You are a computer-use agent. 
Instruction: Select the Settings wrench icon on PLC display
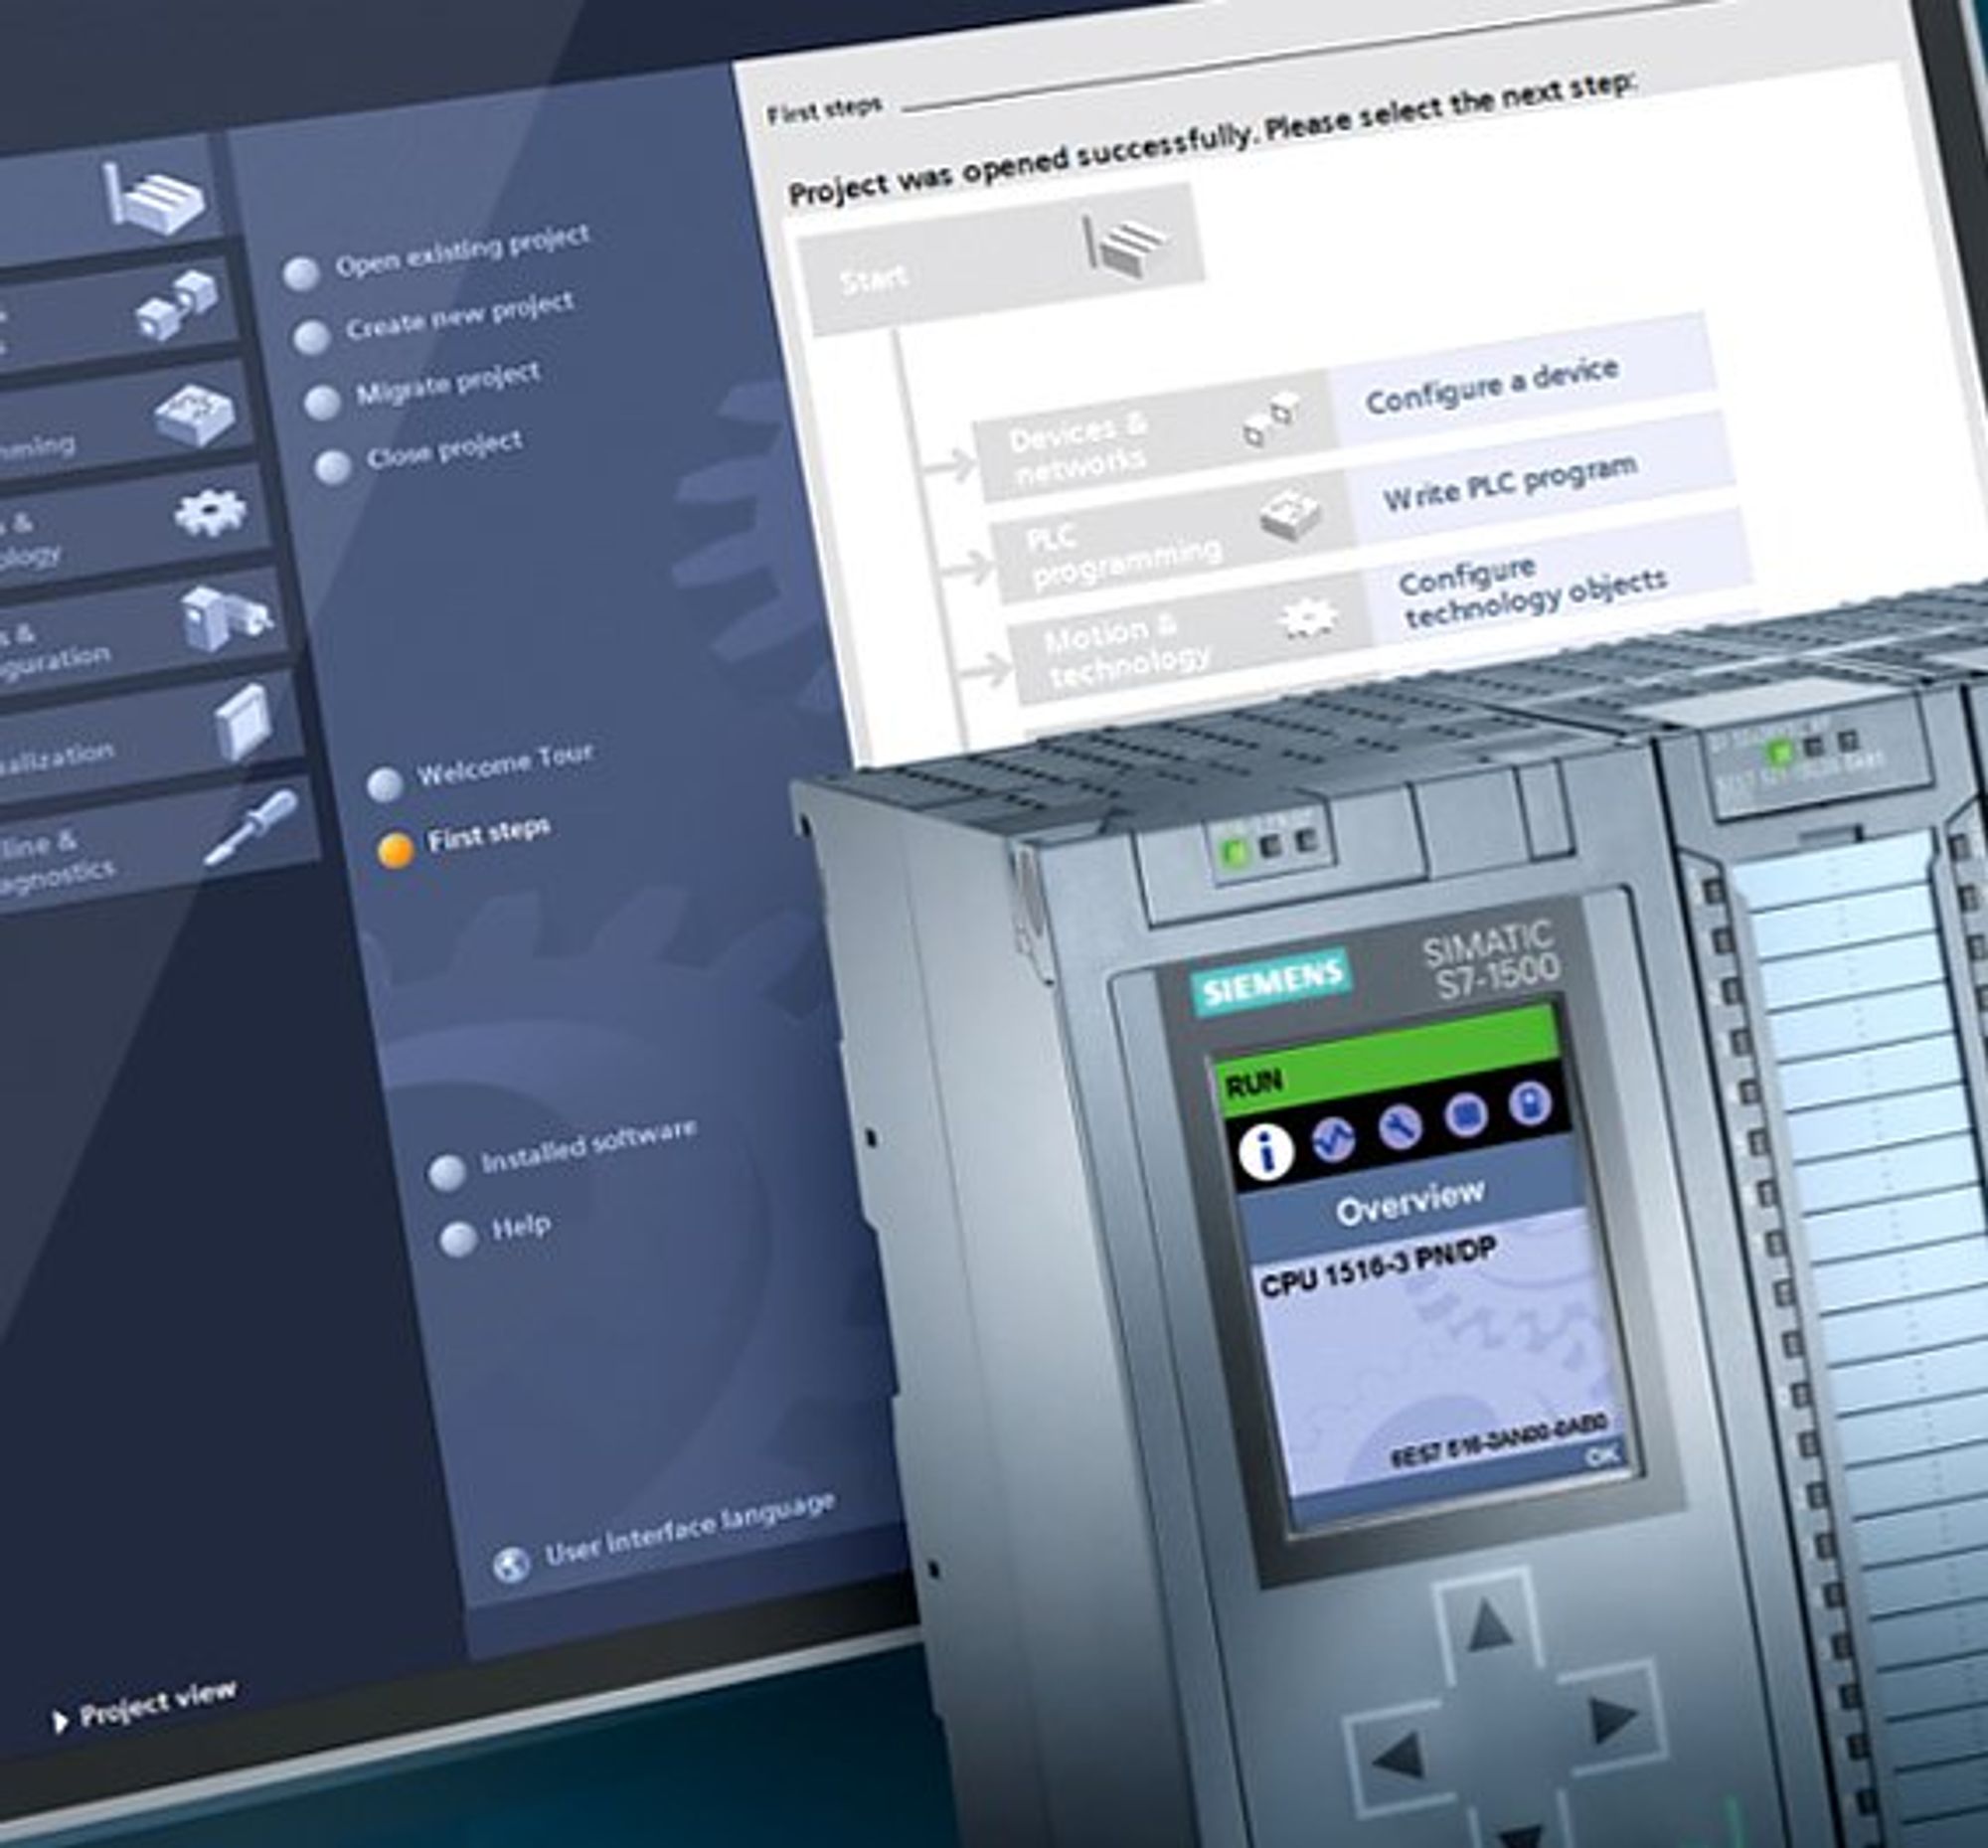[x=1400, y=1127]
